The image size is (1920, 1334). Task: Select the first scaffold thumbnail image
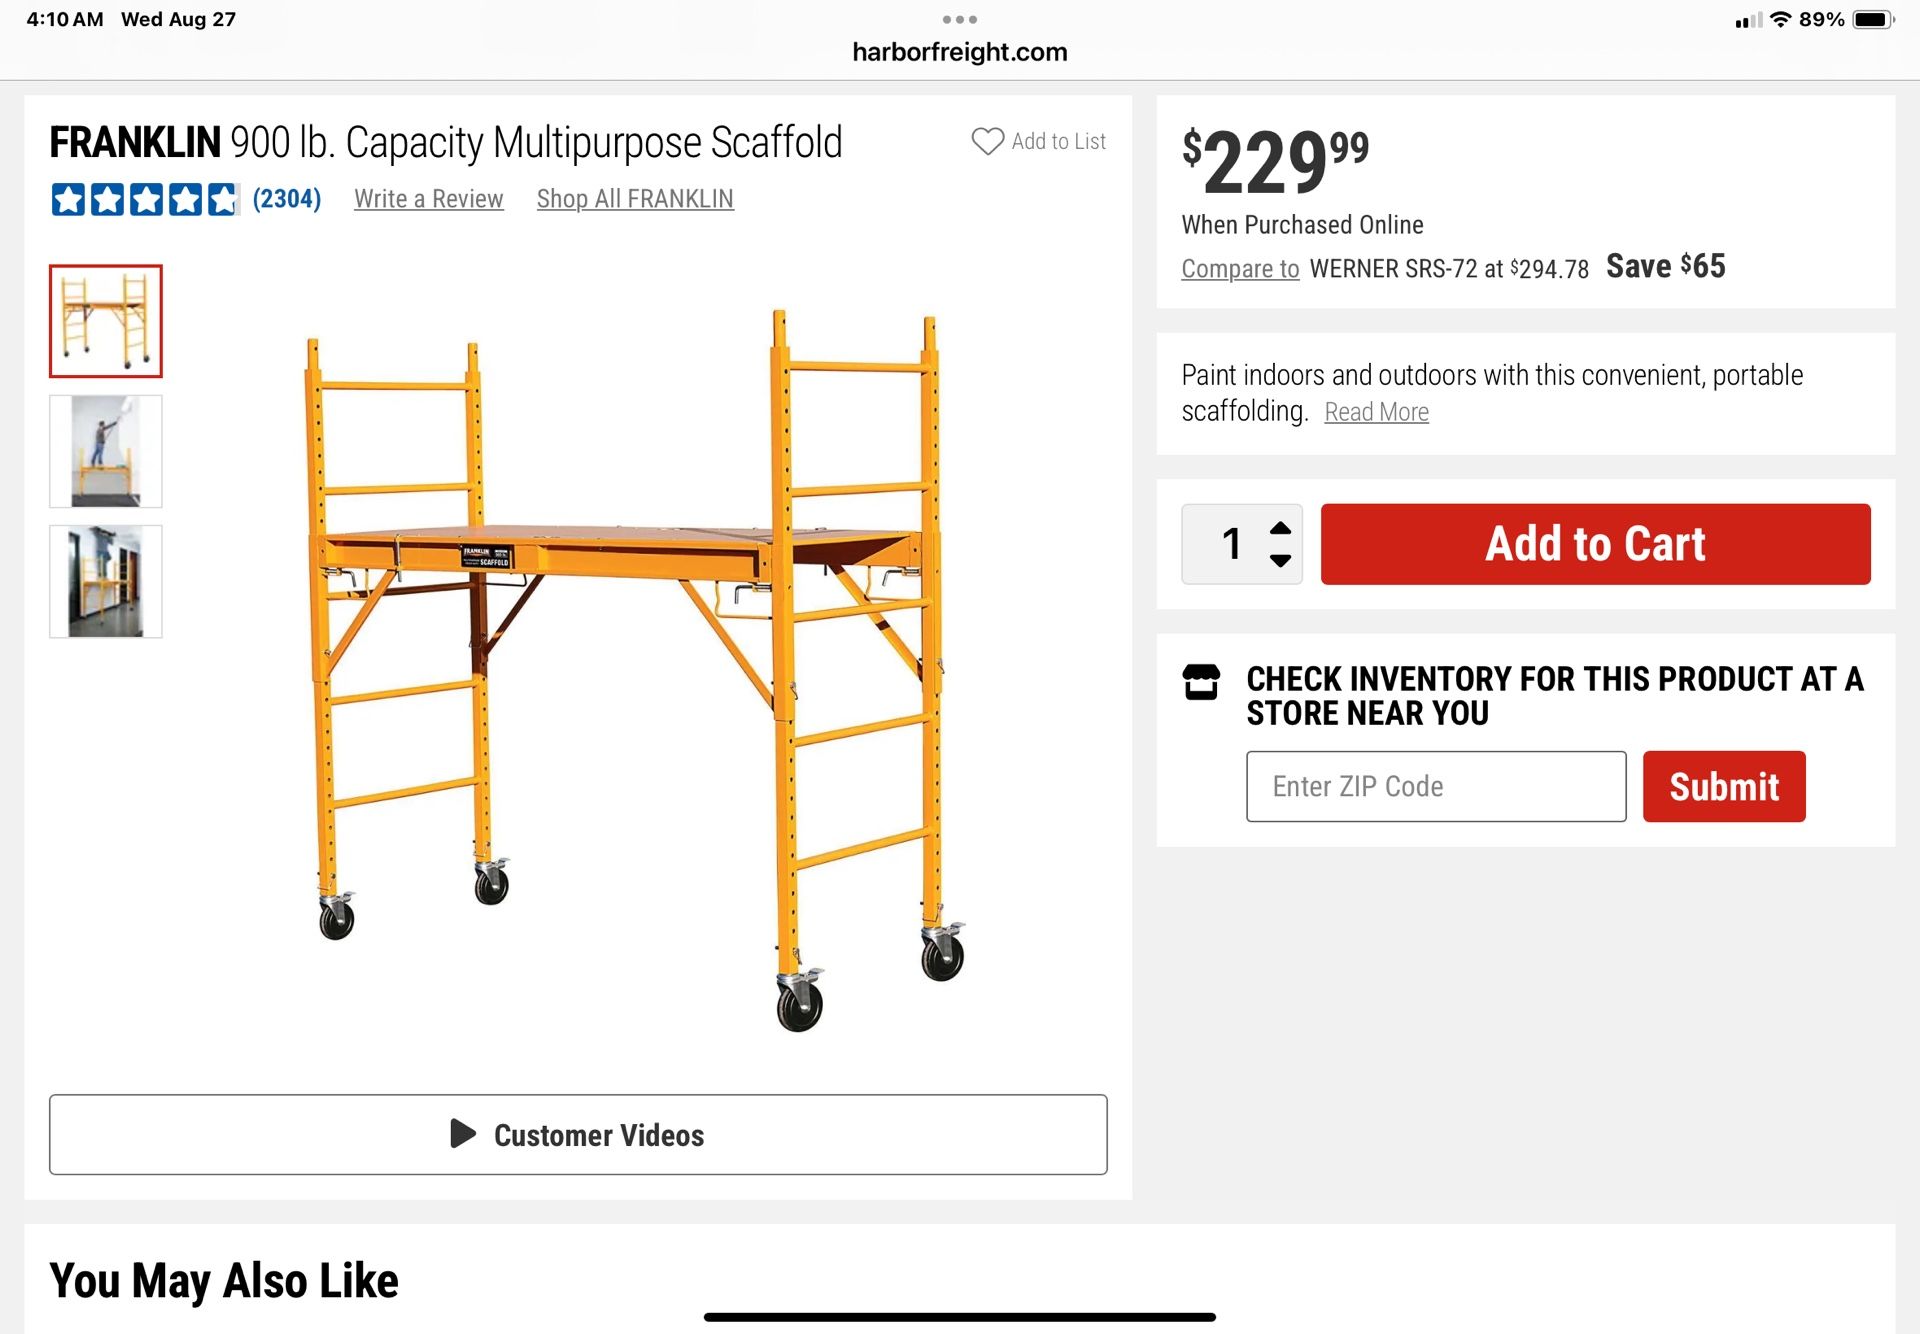[106, 321]
